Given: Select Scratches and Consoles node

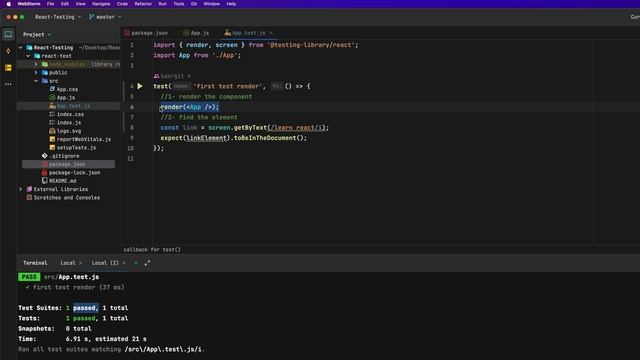Looking at the screenshot, I should (x=67, y=198).
